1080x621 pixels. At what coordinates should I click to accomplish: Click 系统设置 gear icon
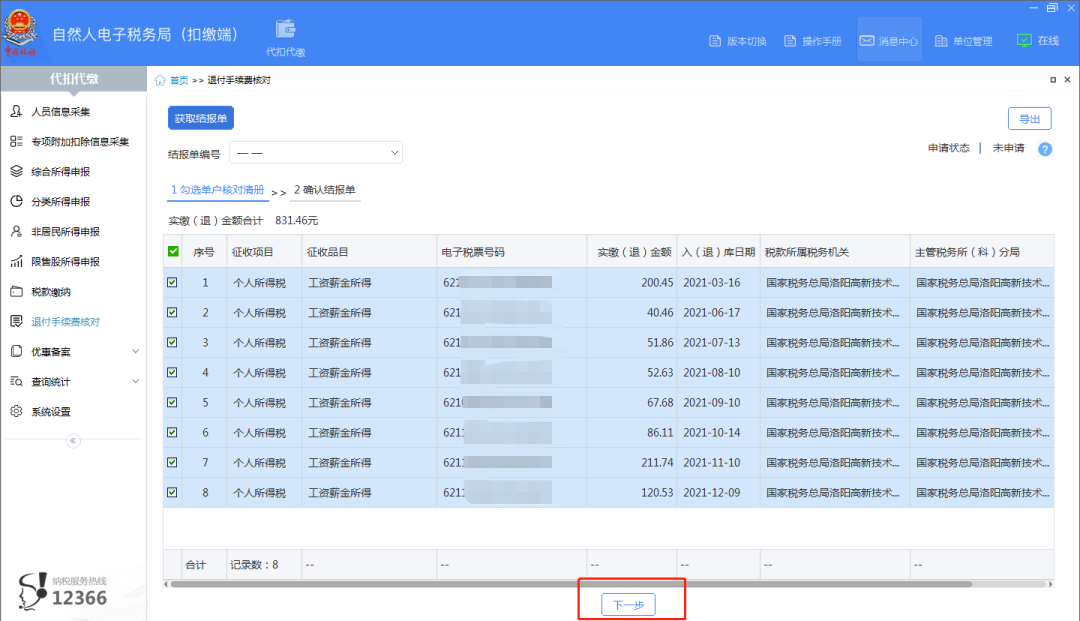pyautogui.click(x=17, y=411)
